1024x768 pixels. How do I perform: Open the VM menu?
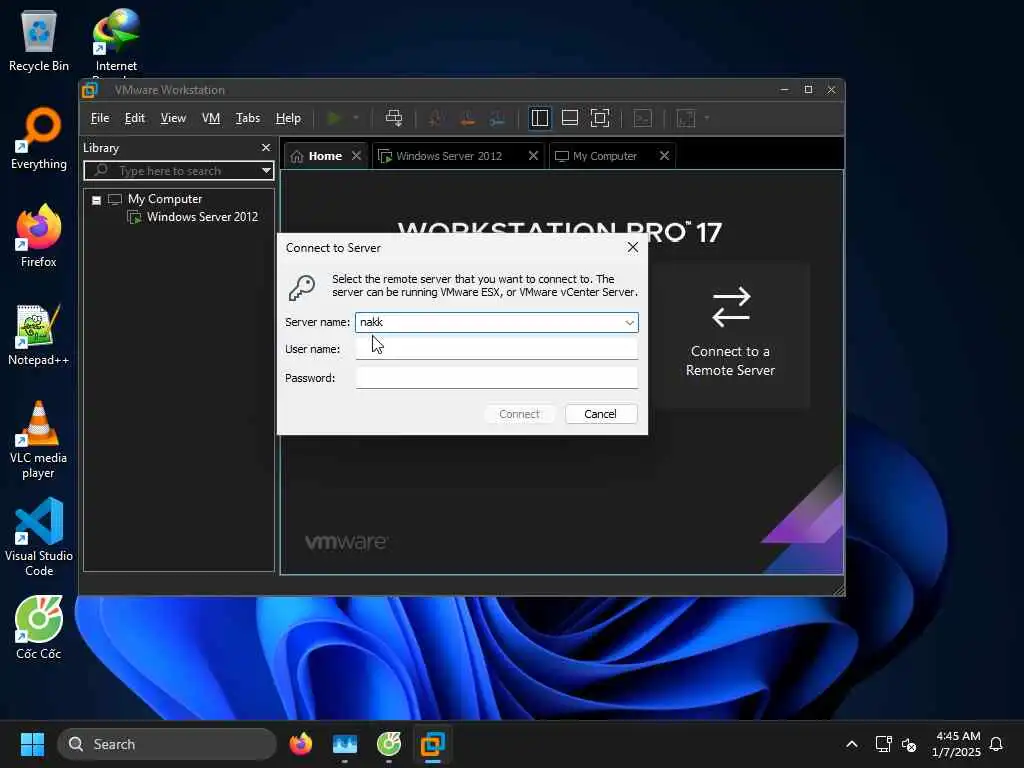(x=210, y=118)
